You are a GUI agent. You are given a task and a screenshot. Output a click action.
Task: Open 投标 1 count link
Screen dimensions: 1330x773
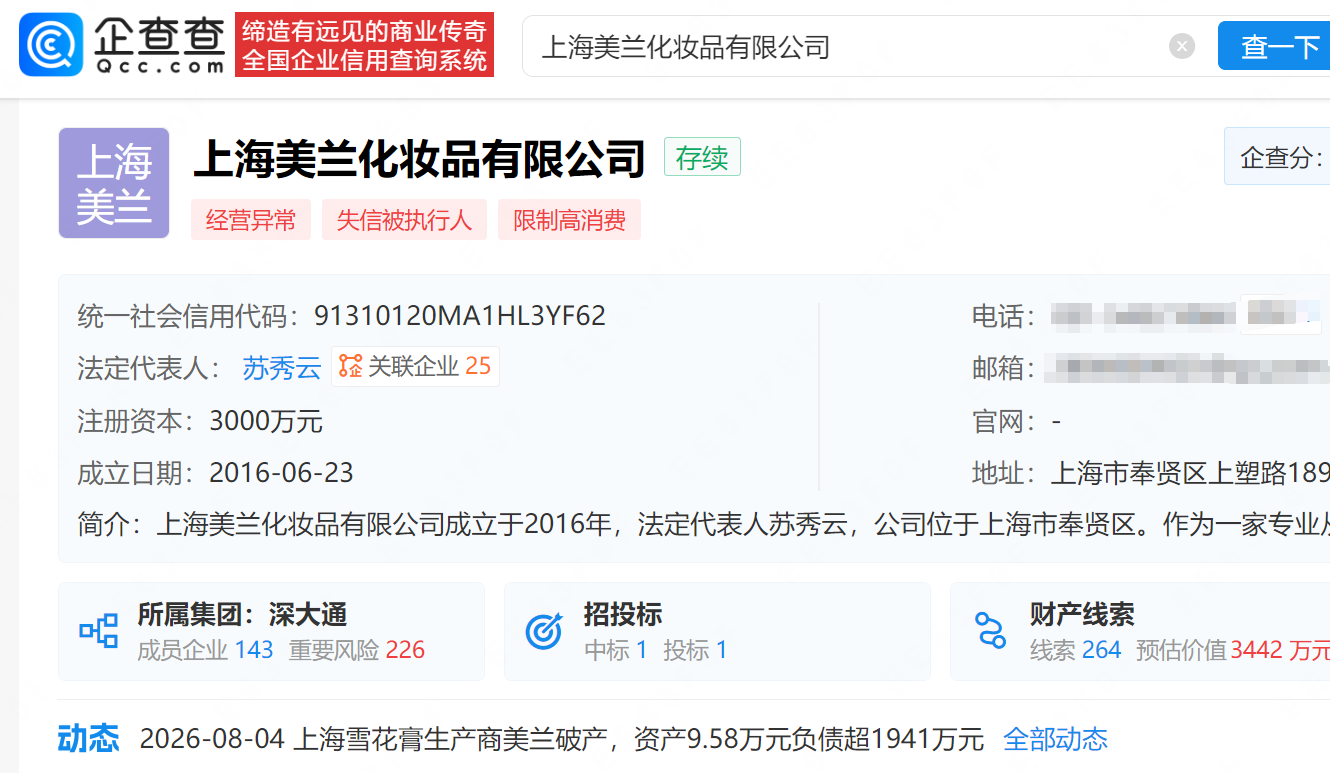(695, 650)
